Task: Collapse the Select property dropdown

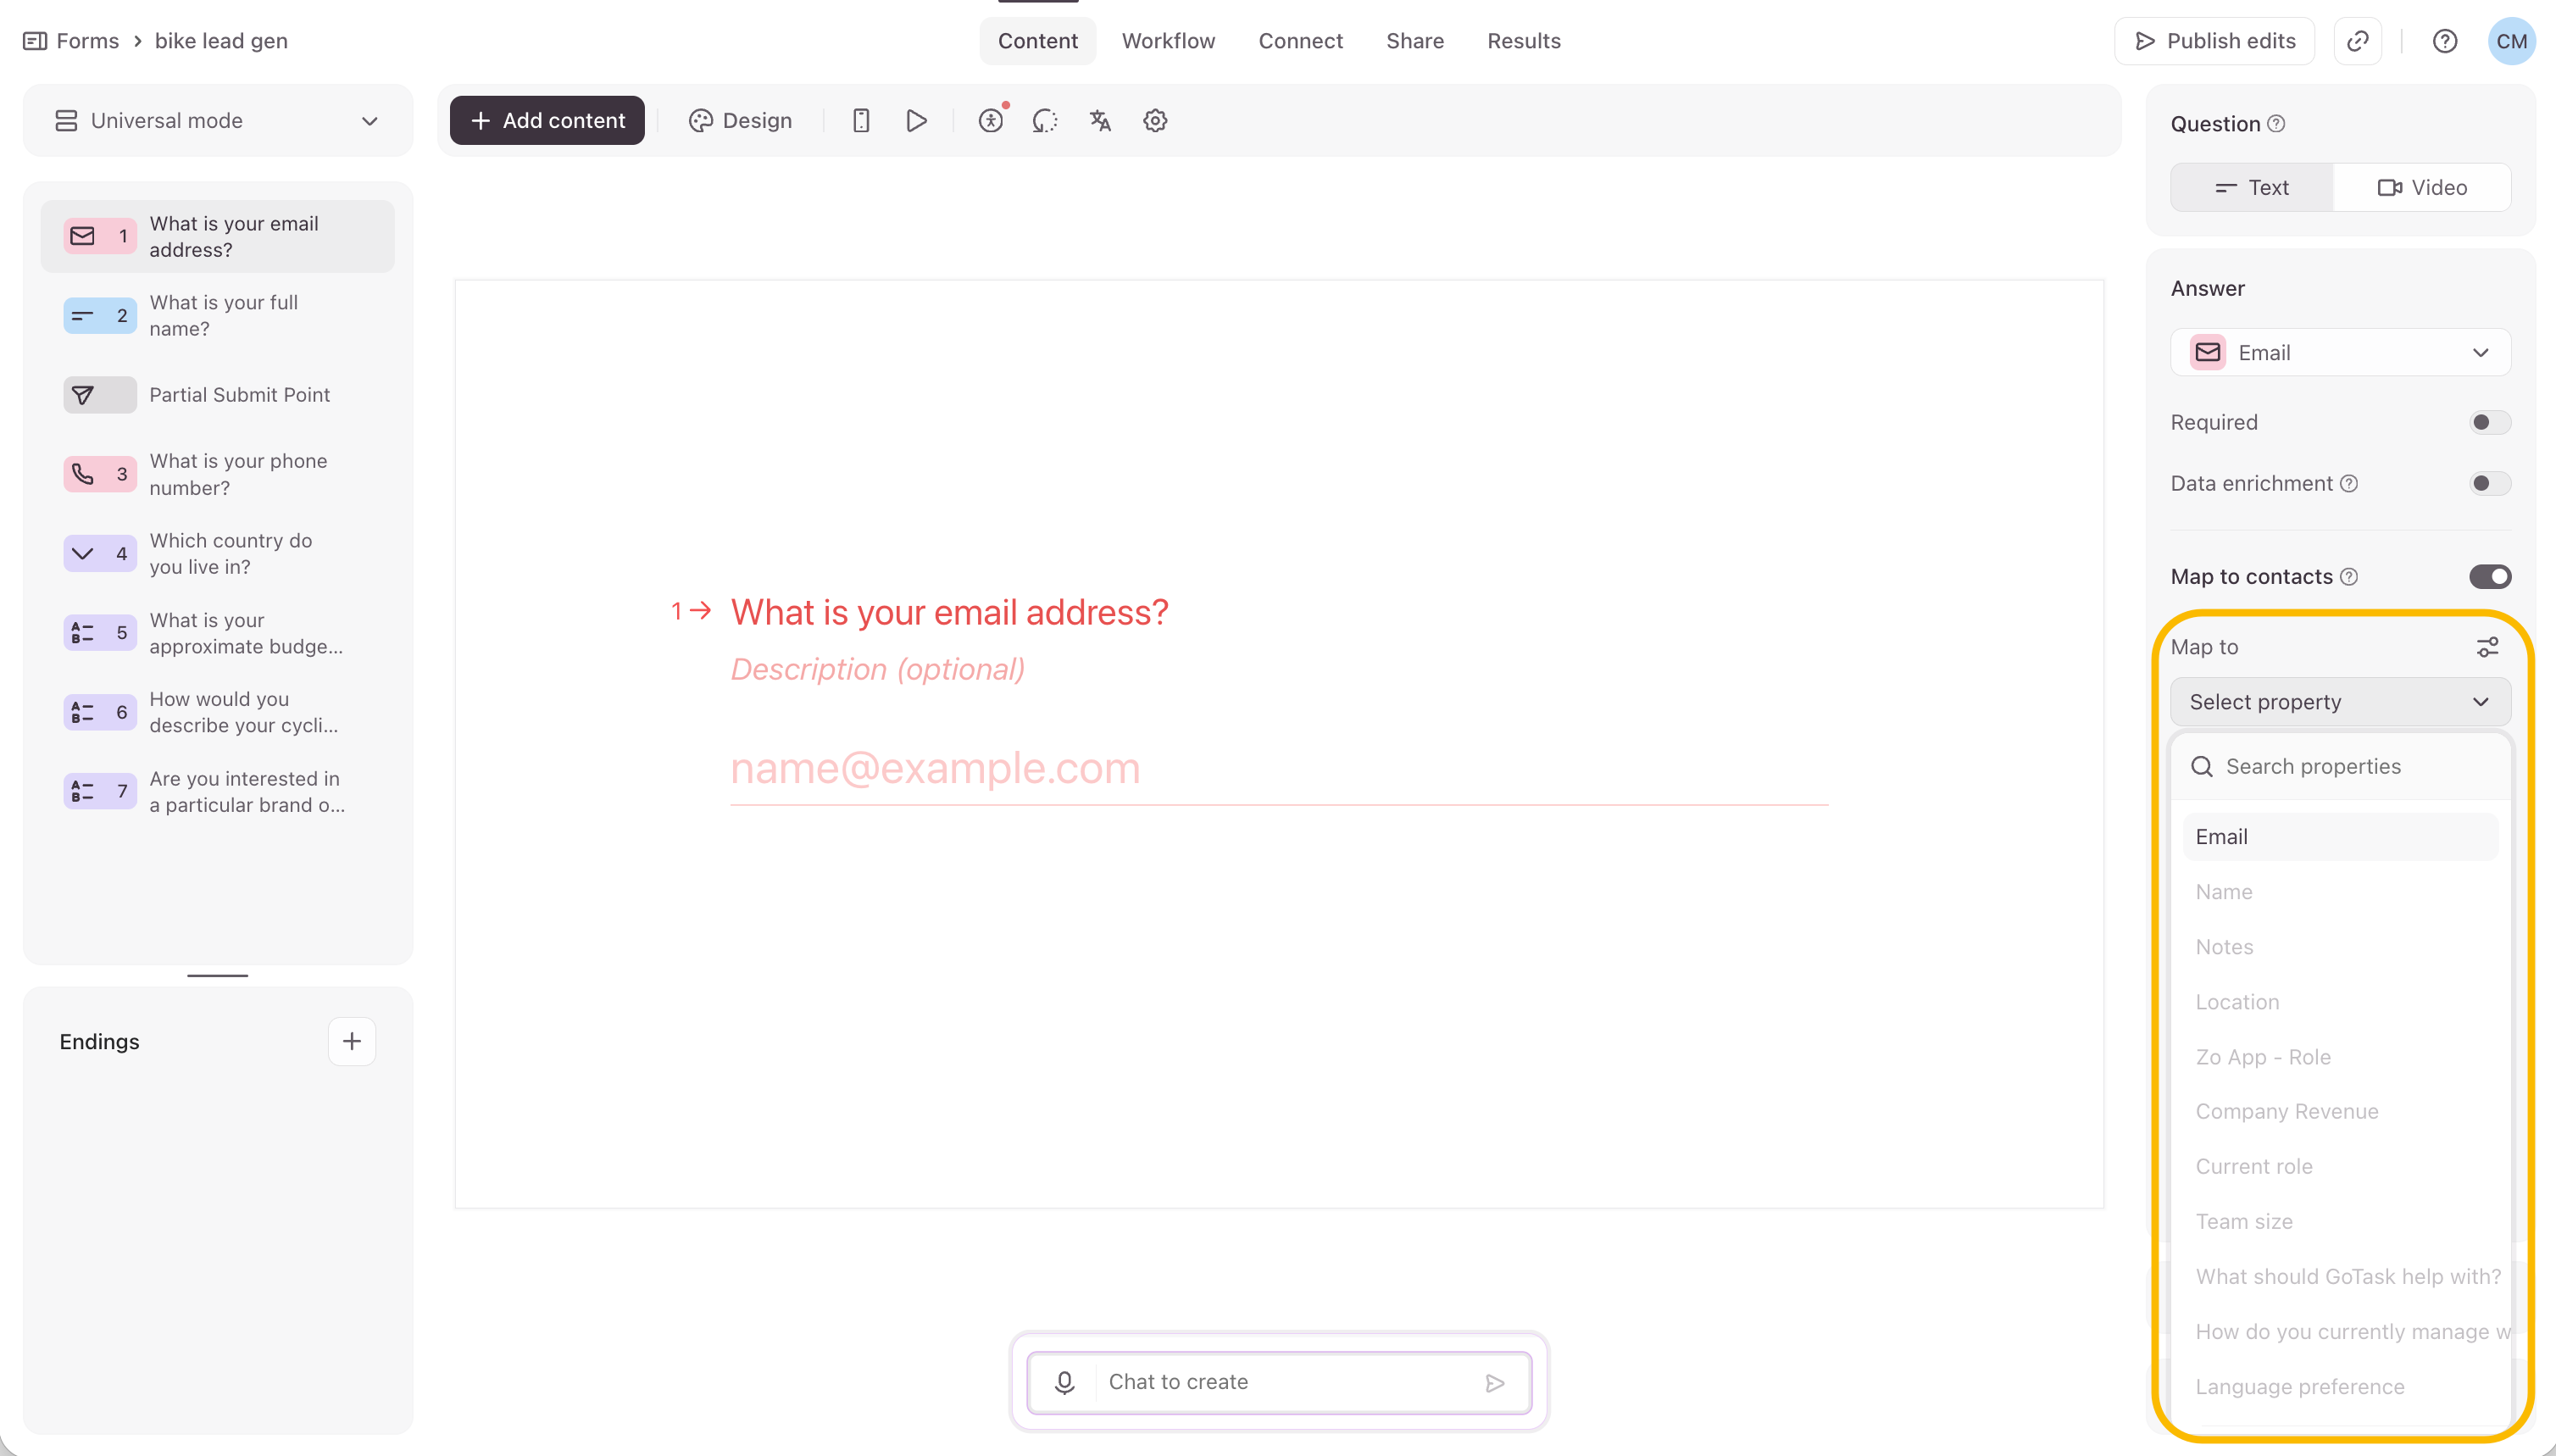Action: tap(2340, 702)
